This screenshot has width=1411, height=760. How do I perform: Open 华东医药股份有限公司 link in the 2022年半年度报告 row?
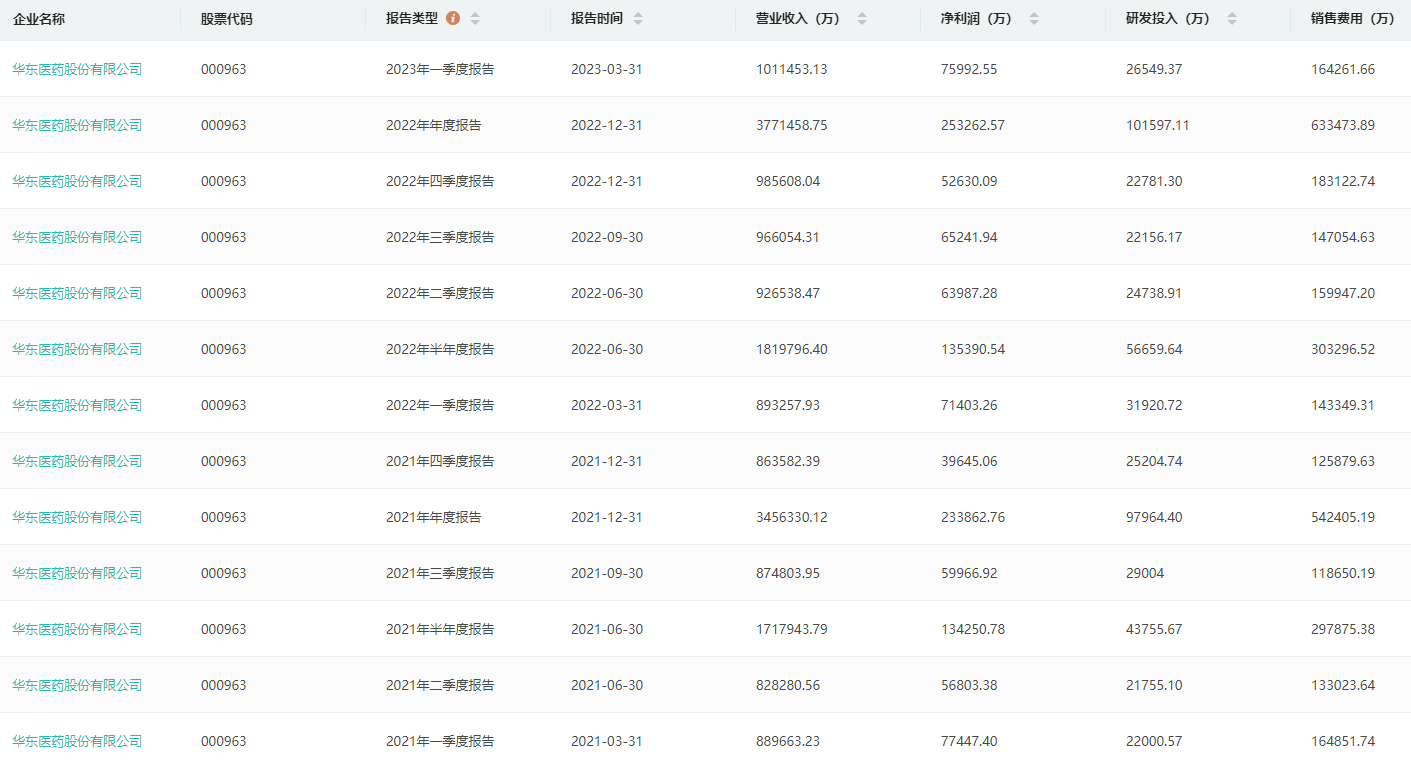tap(77, 349)
